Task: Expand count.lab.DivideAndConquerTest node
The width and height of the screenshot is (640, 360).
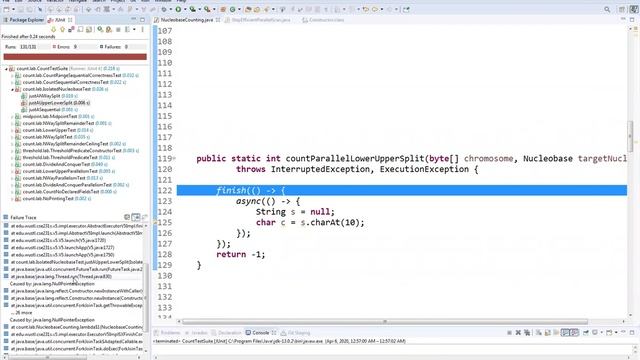Action: tap(12, 164)
